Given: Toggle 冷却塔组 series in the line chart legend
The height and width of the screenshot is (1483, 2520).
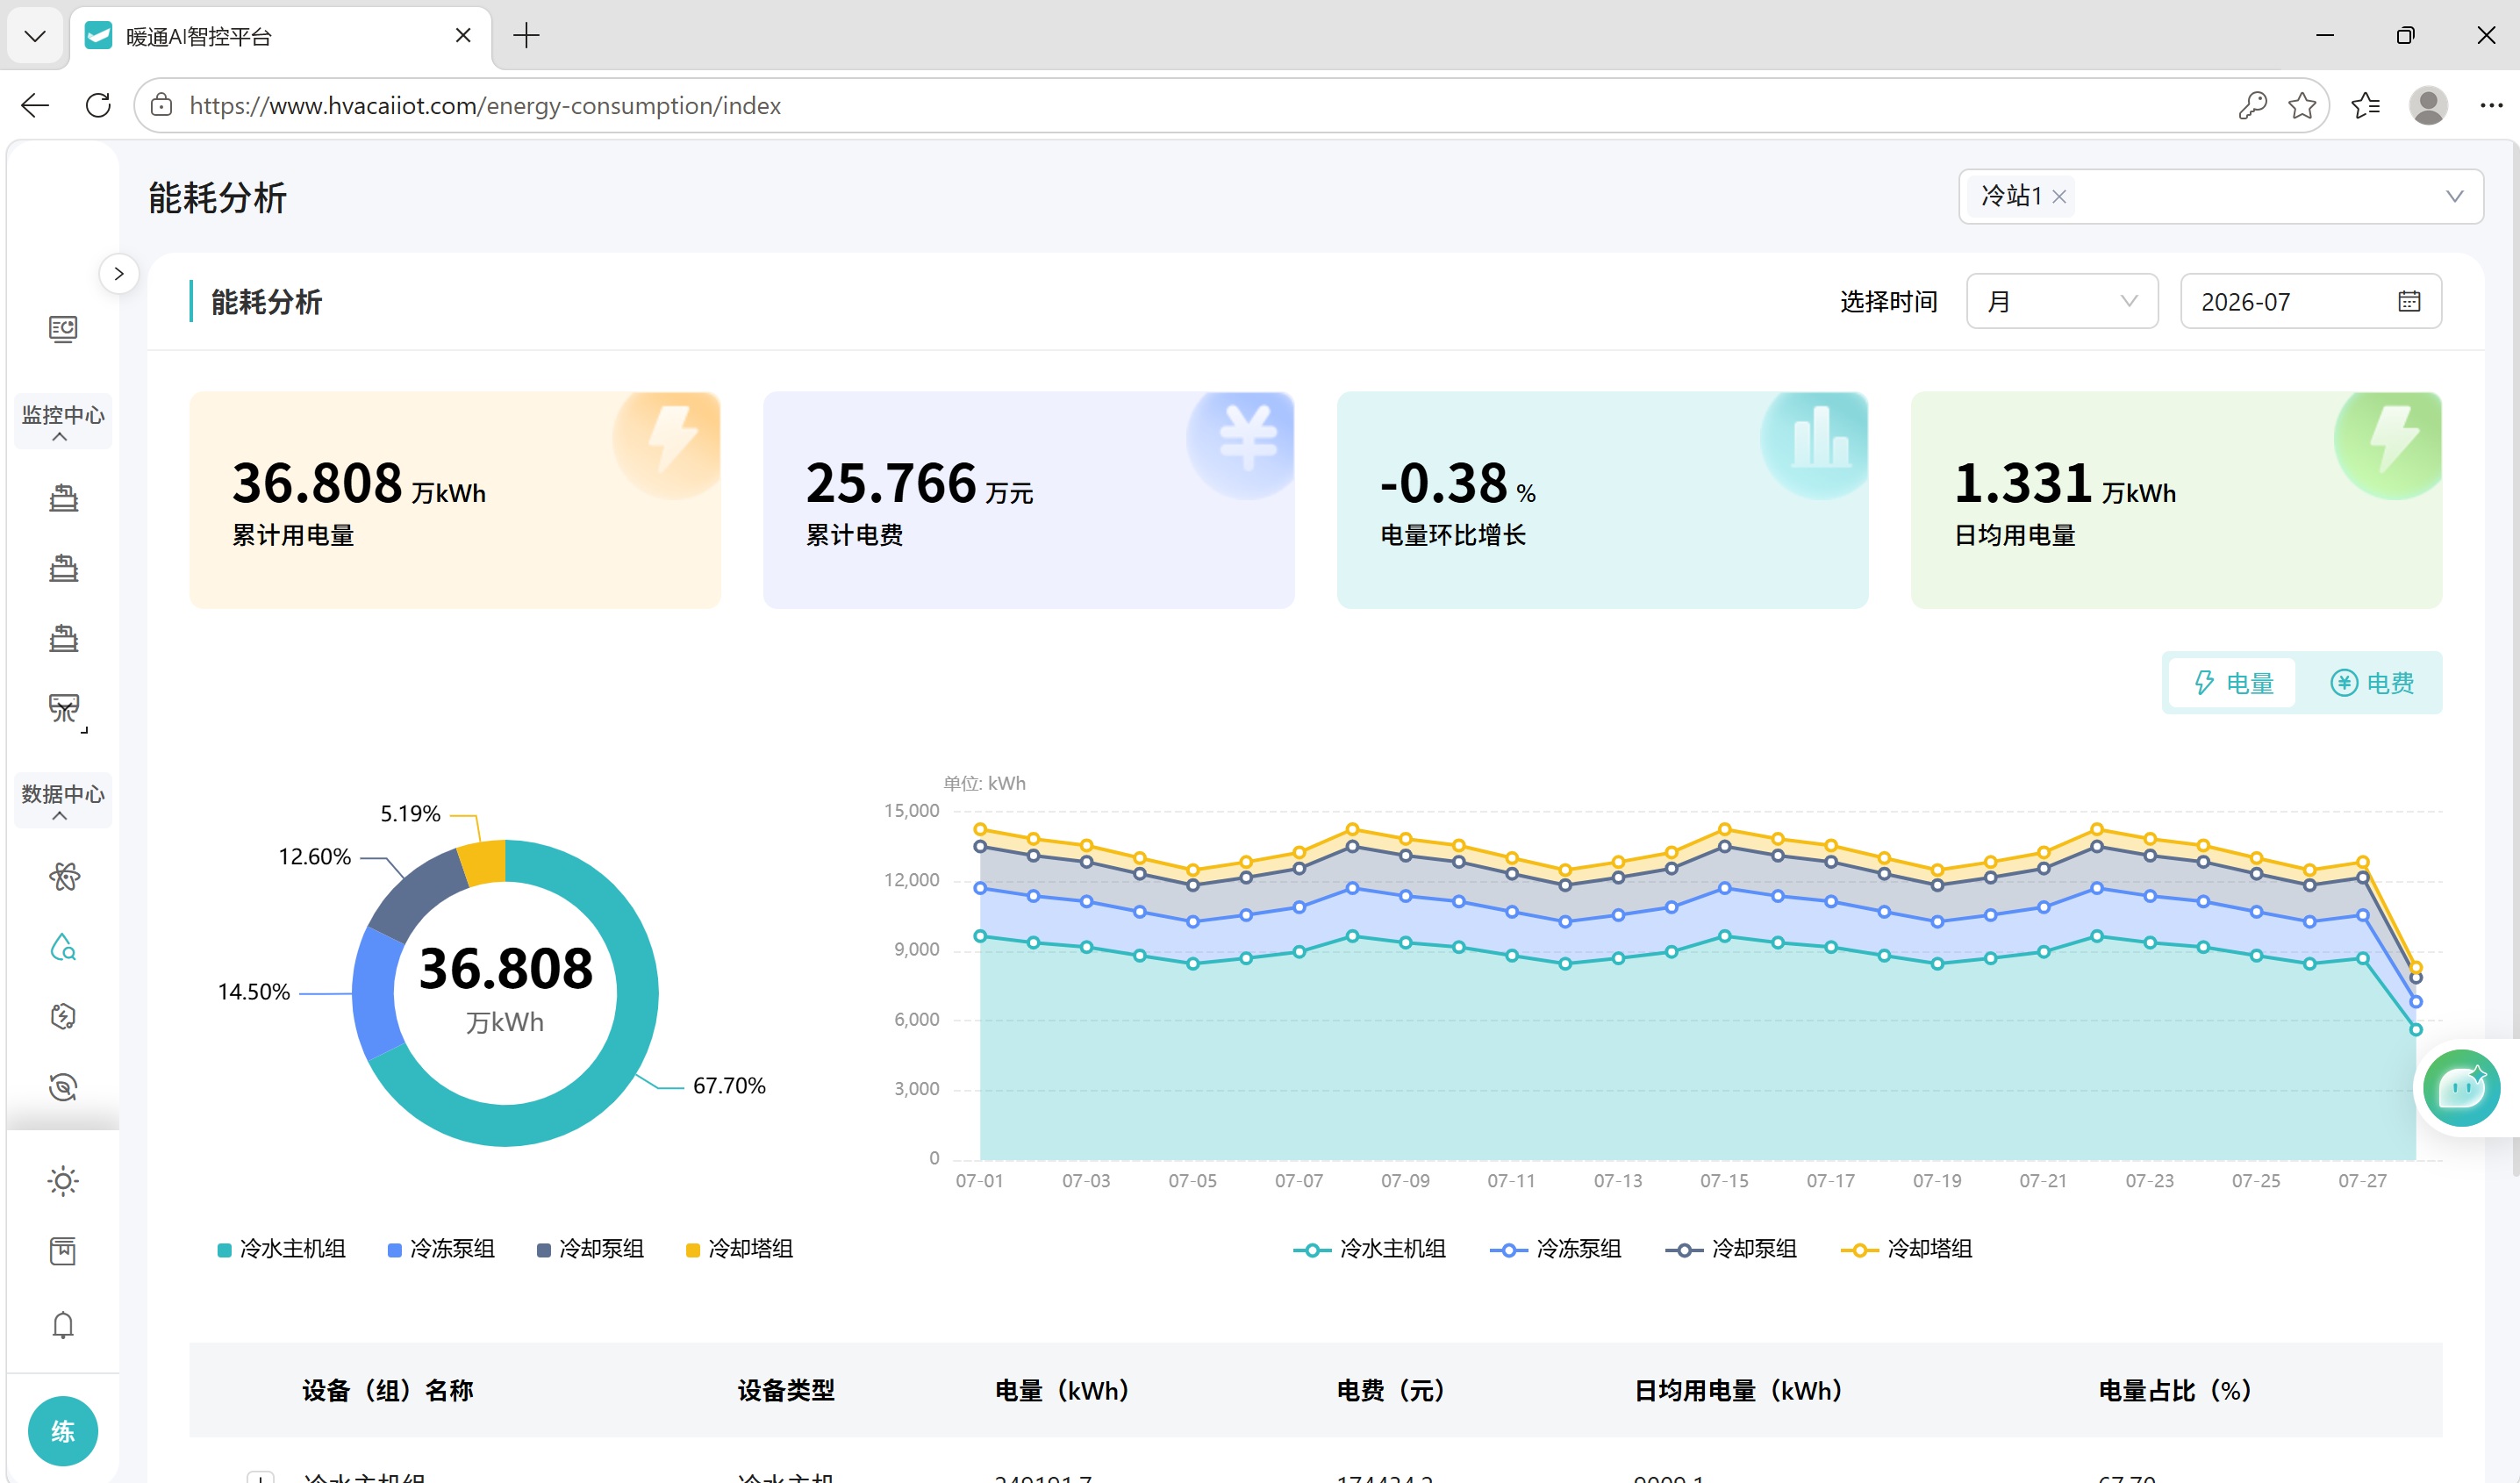Looking at the screenshot, I should coord(1906,1249).
